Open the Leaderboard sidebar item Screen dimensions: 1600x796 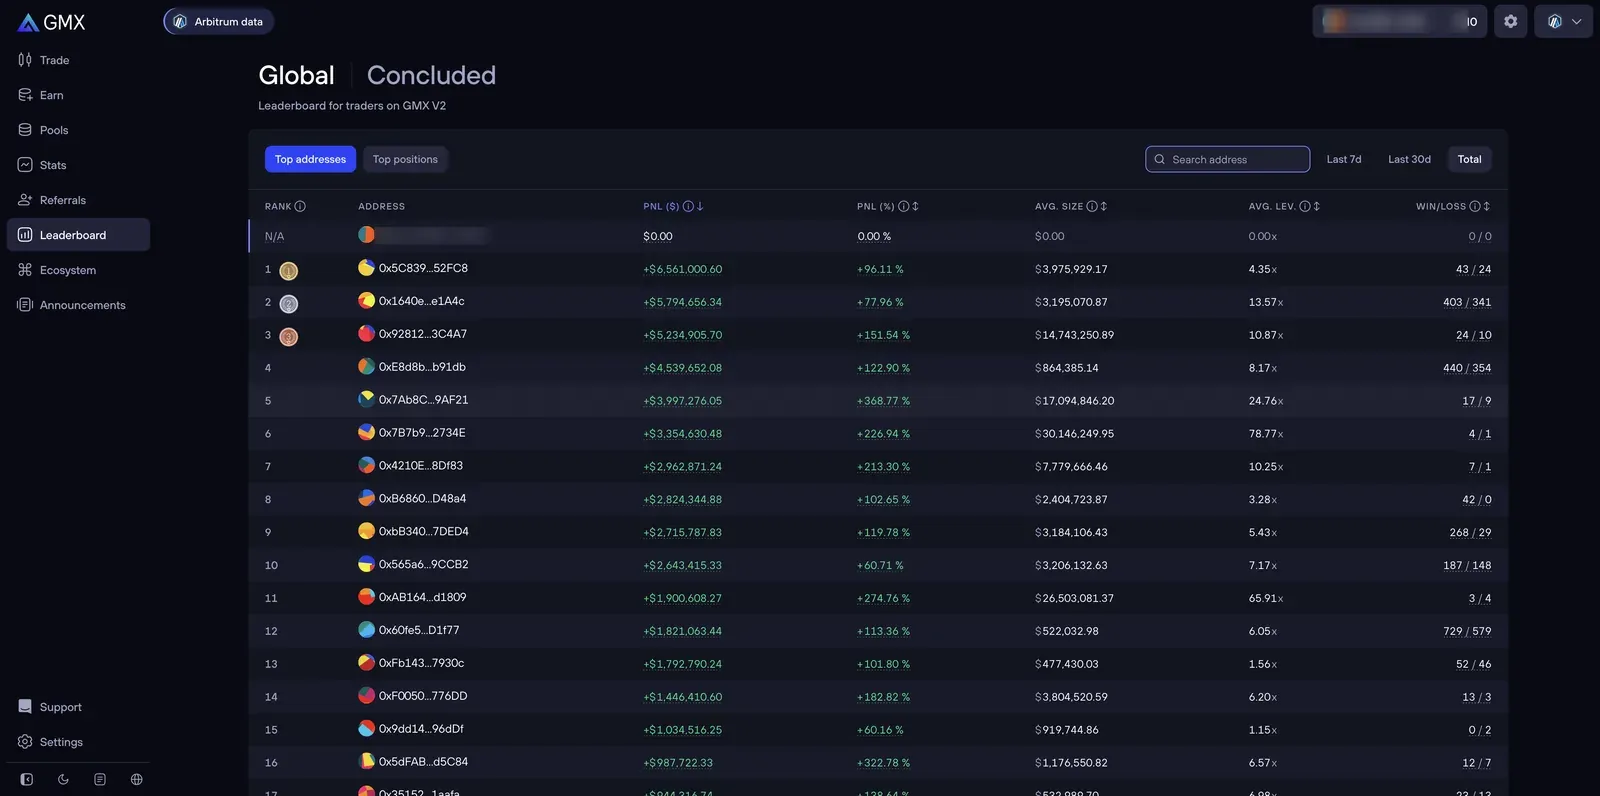[x=78, y=235]
